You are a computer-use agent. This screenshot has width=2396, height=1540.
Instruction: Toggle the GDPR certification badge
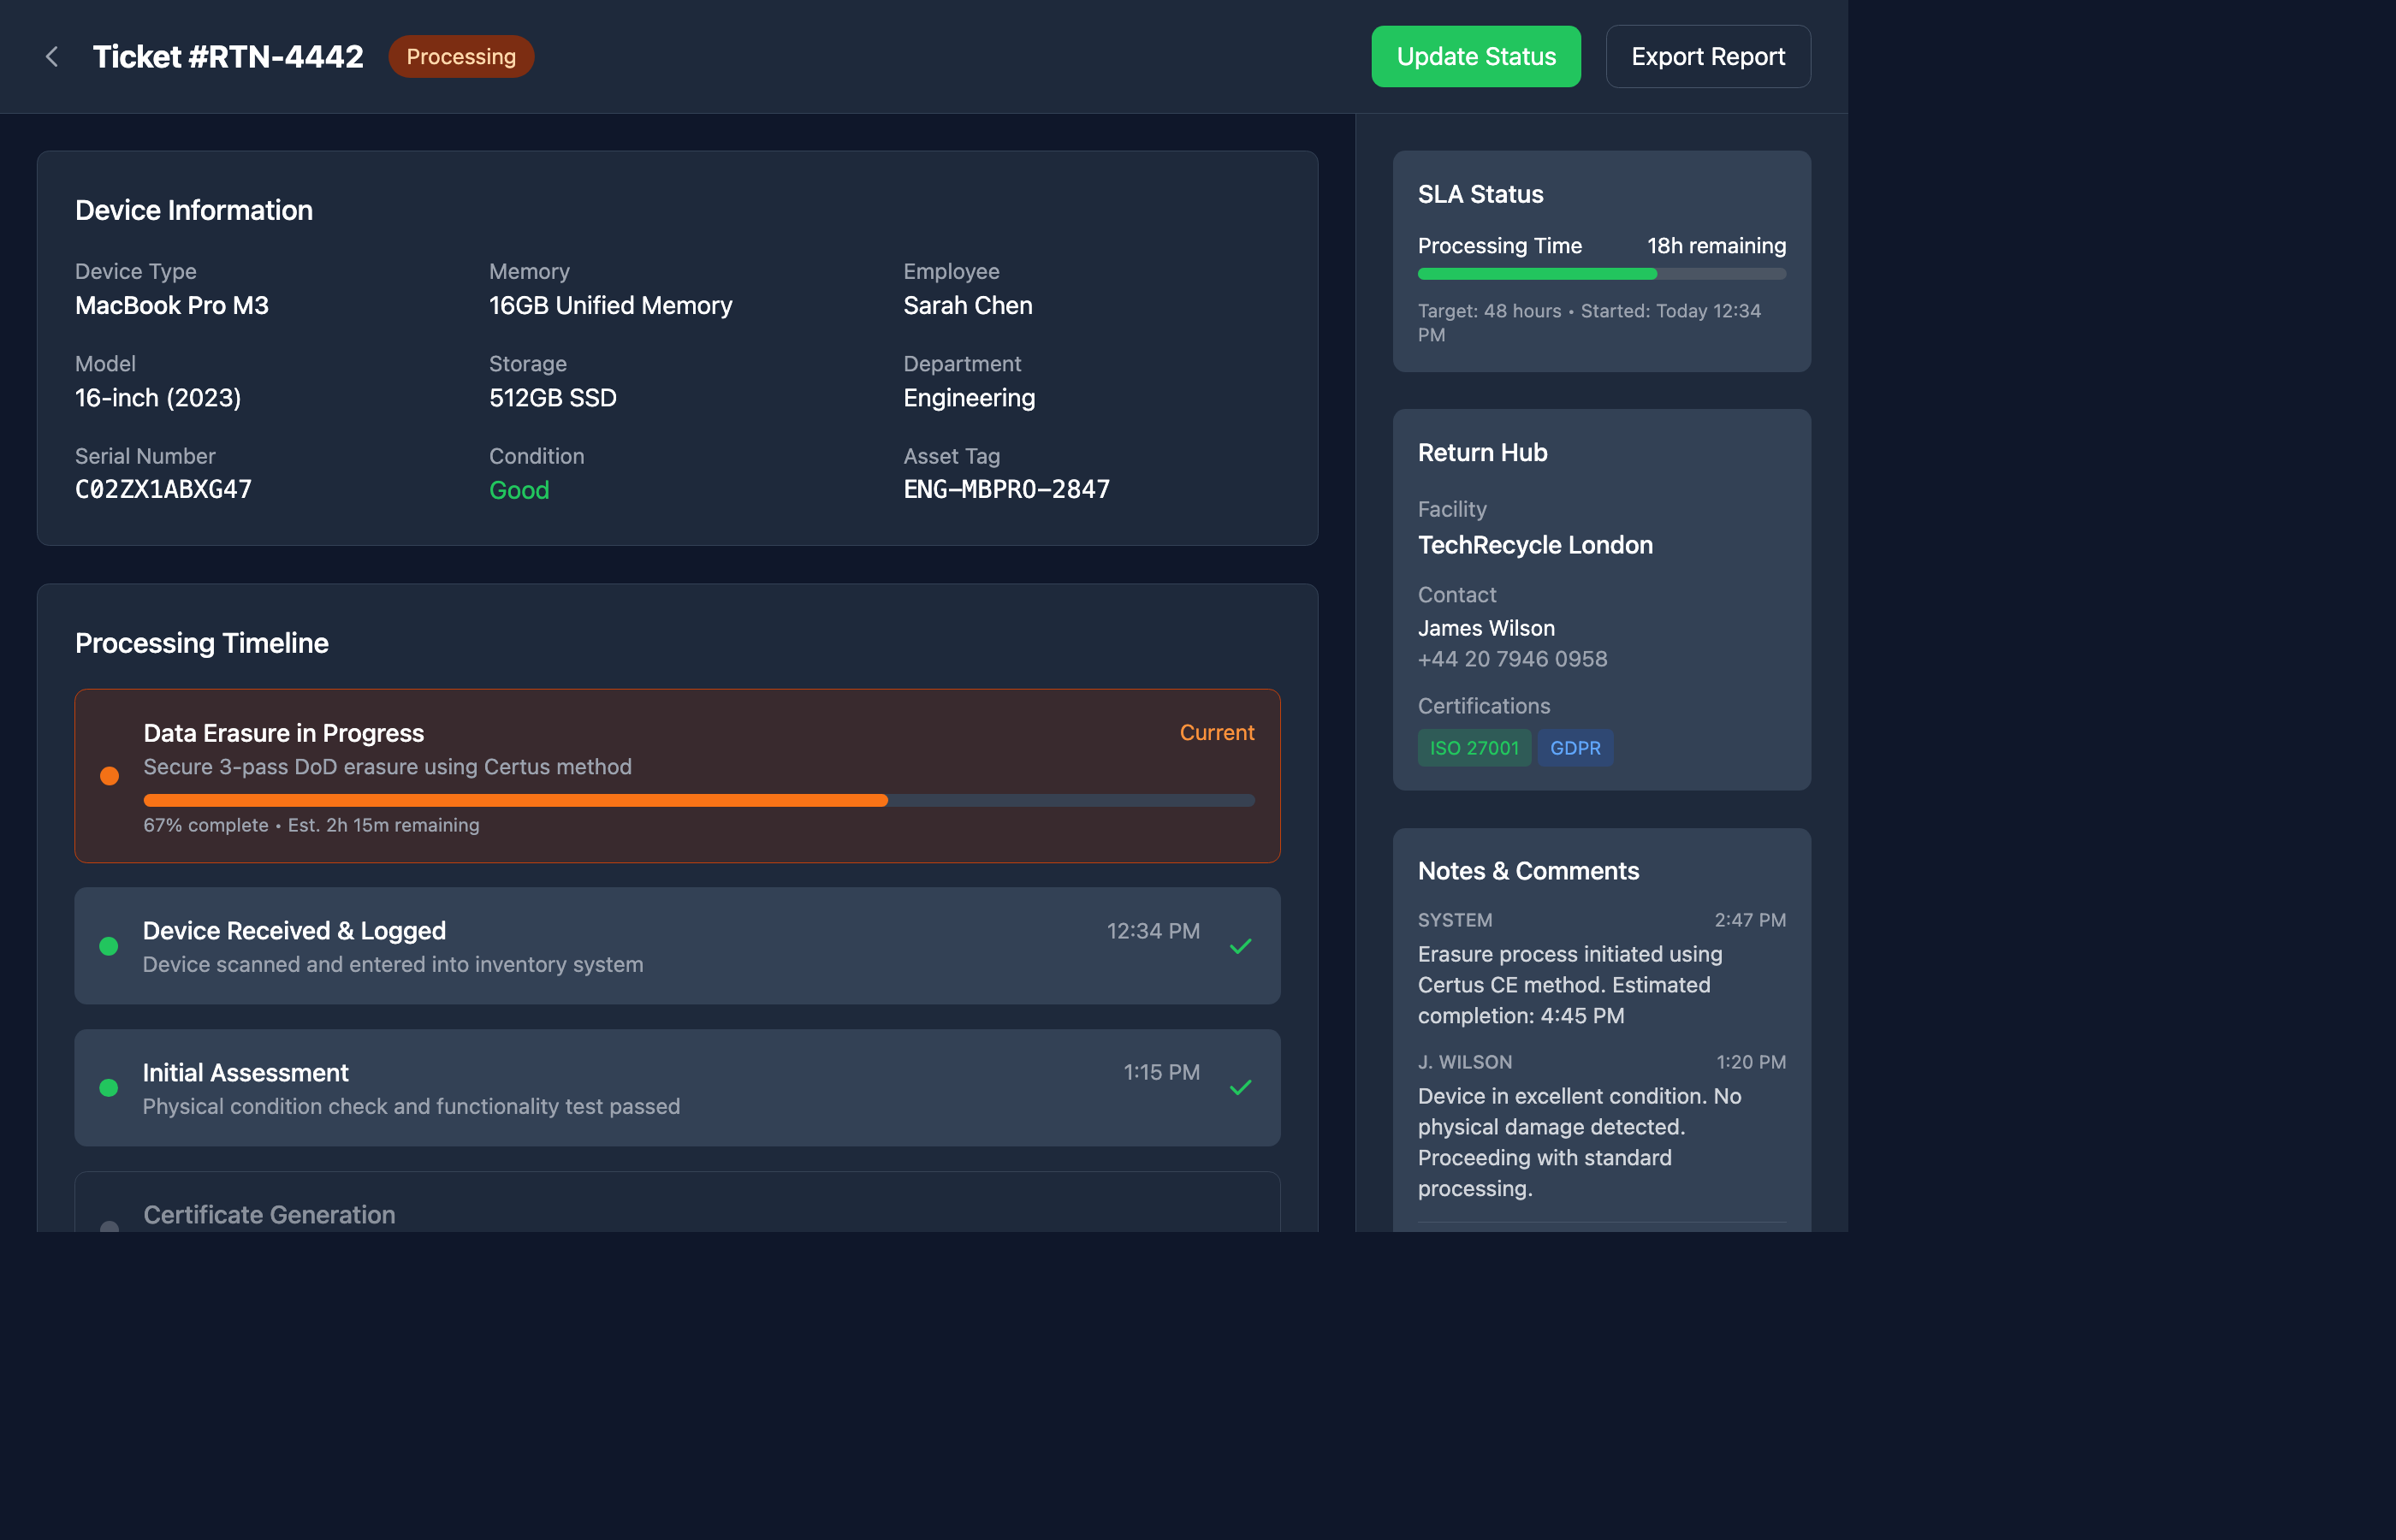tap(1576, 748)
